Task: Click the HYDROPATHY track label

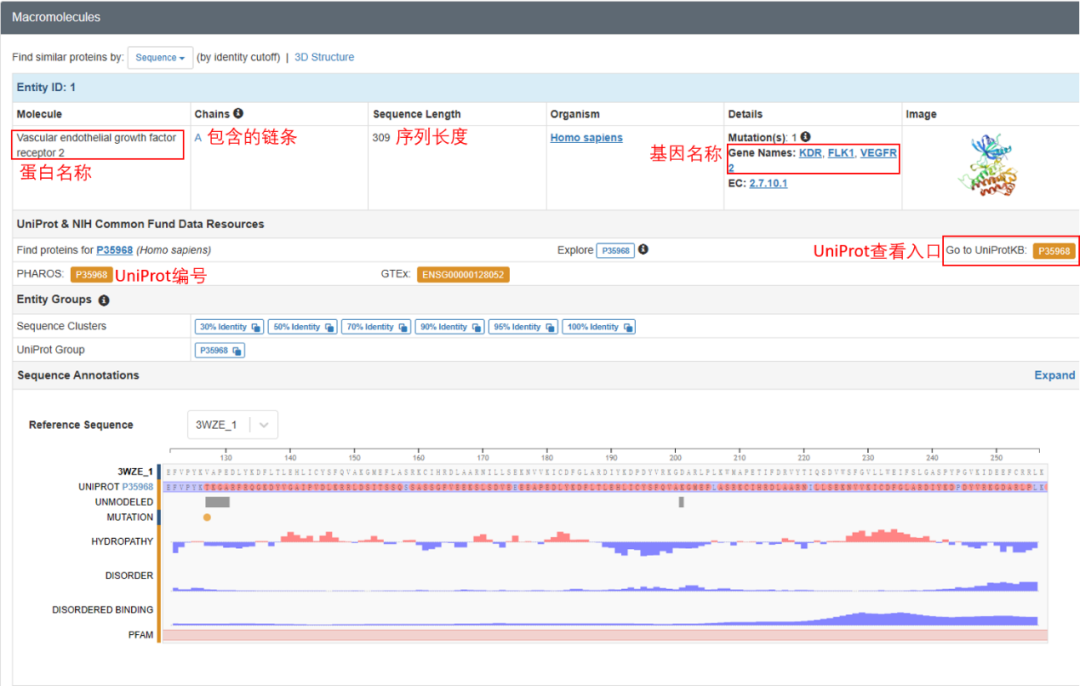Action: click(x=123, y=542)
